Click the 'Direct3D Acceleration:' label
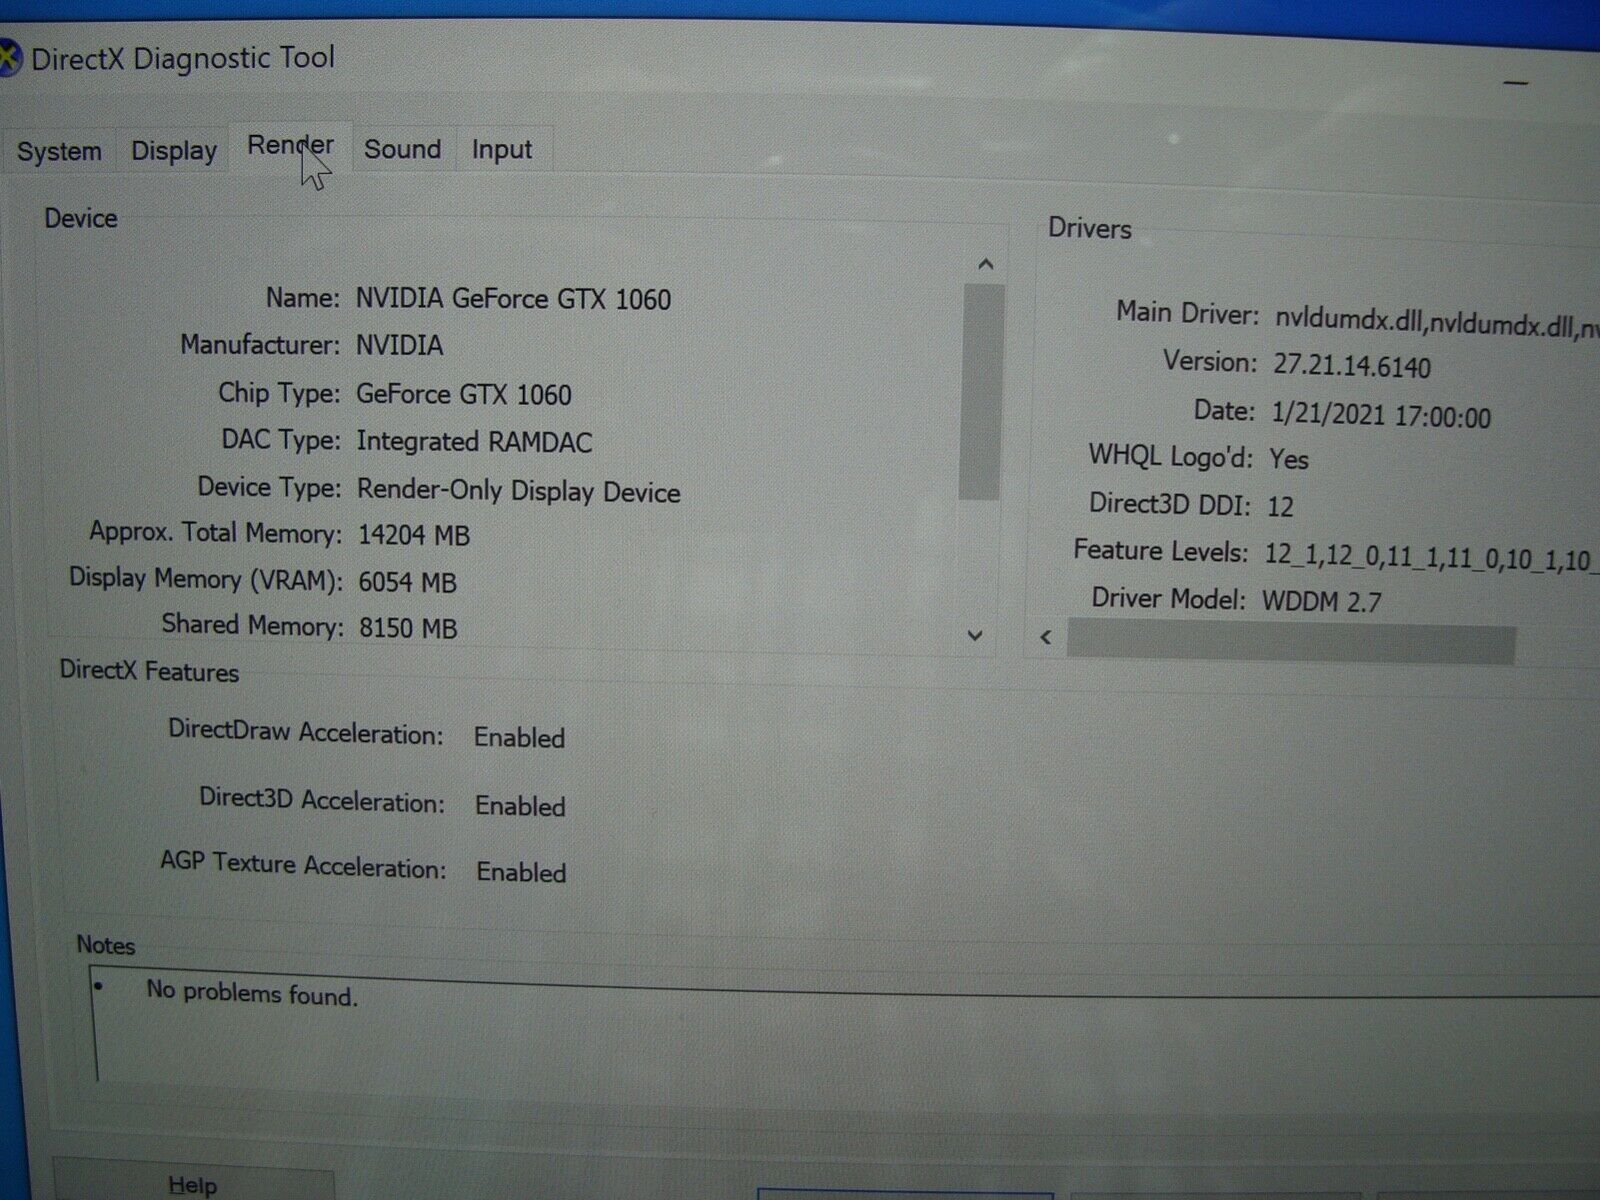Viewport: 1600px width, 1200px height. point(322,800)
